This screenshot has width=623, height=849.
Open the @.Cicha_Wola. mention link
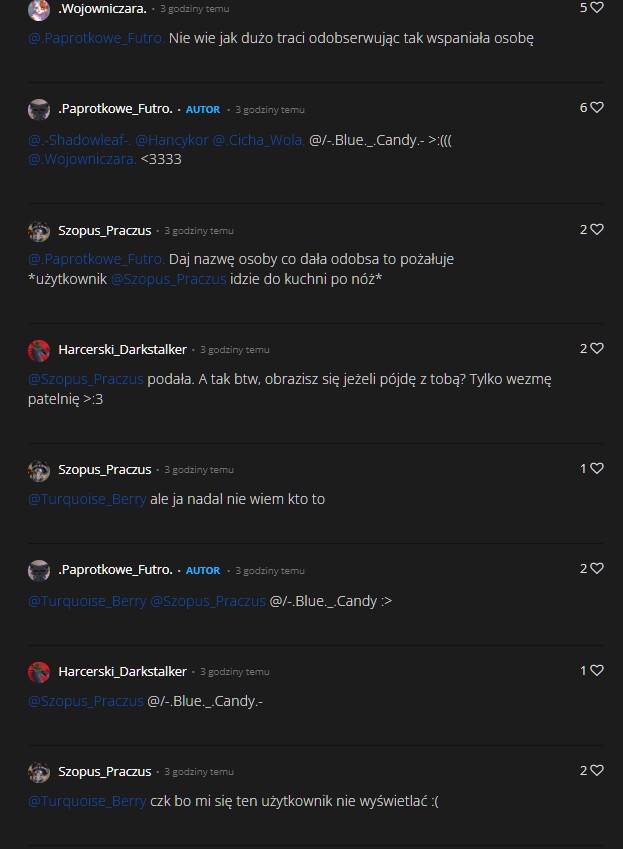pos(258,140)
